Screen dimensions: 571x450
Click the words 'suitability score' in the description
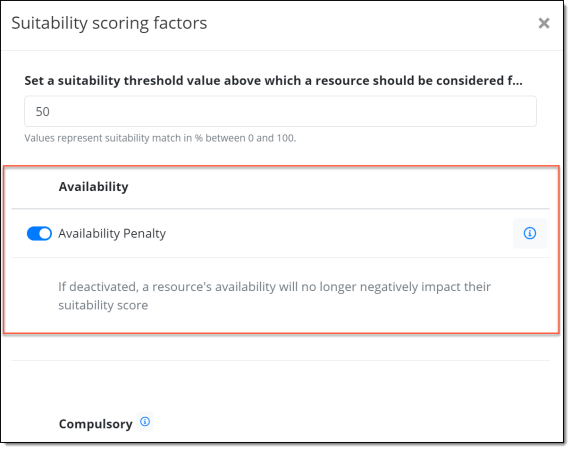click(x=103, y=305)
